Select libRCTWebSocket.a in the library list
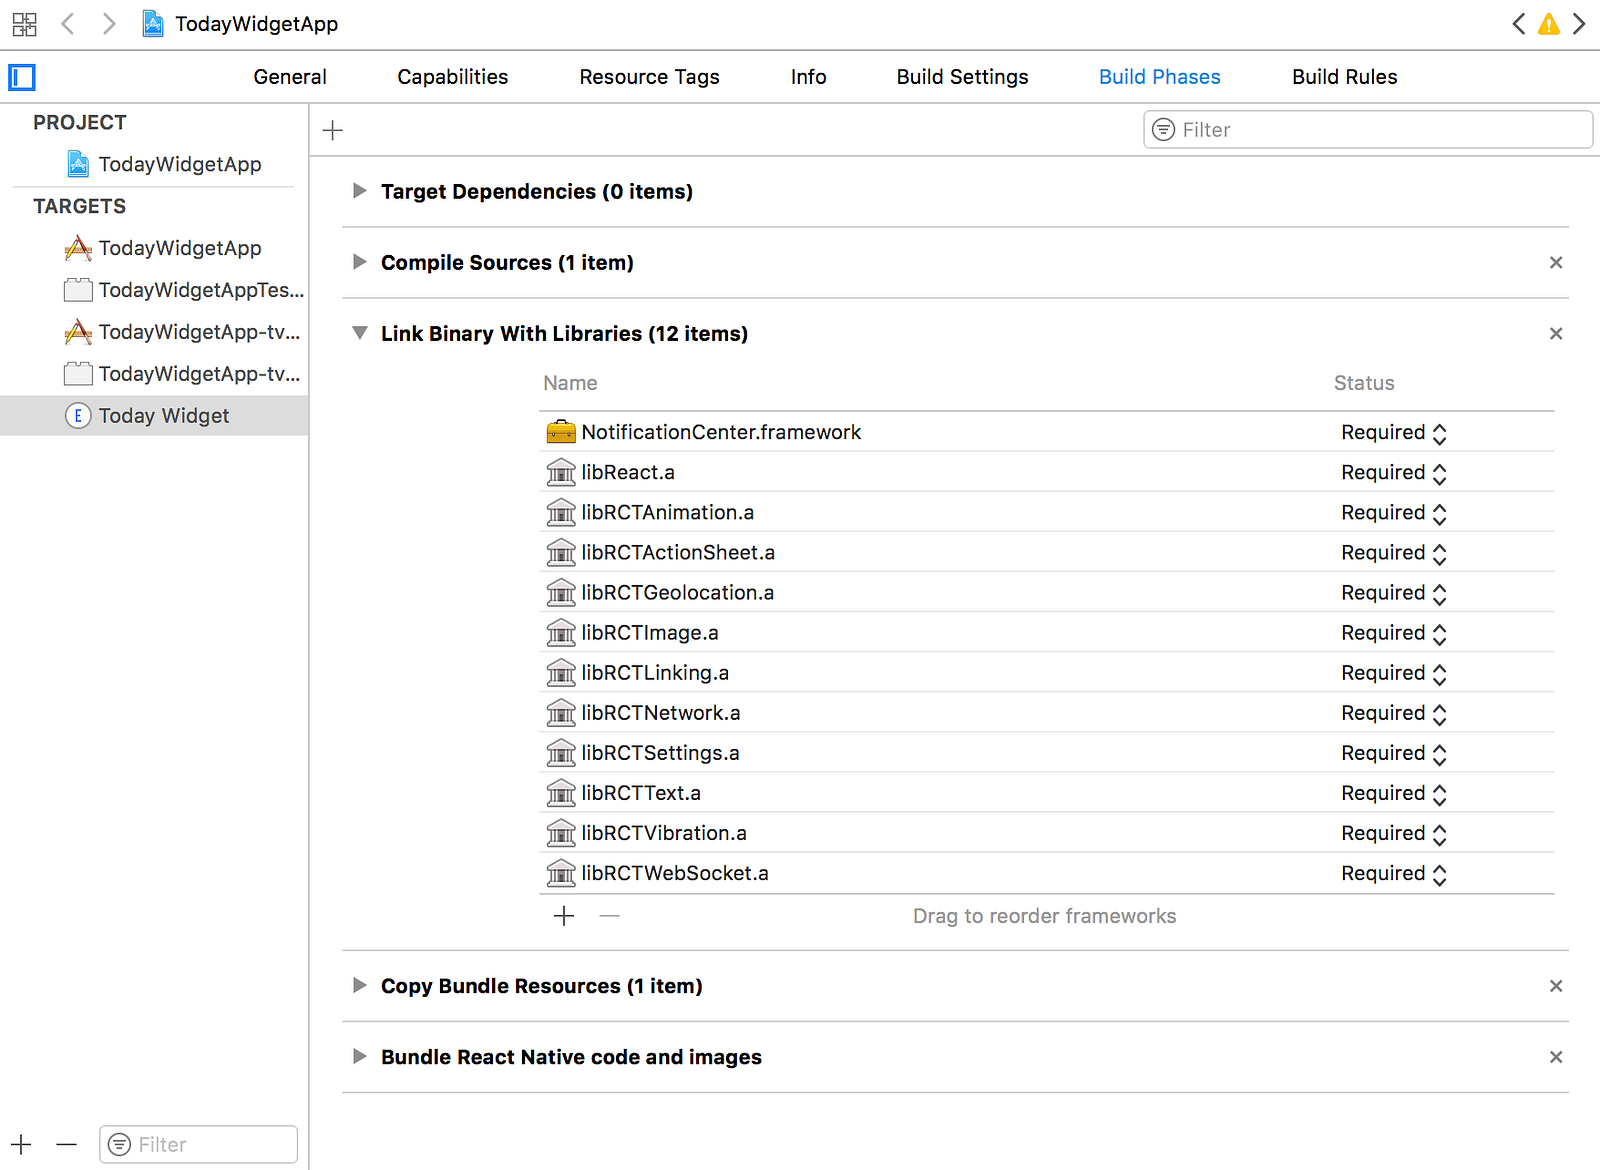The width and height of the screenshot is (1600, 1170). [x=675, y=873]
